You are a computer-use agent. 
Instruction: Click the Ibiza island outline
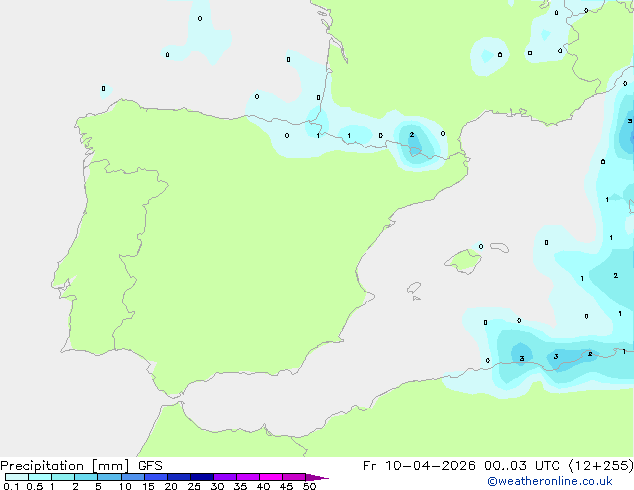(x=414, y=288)
